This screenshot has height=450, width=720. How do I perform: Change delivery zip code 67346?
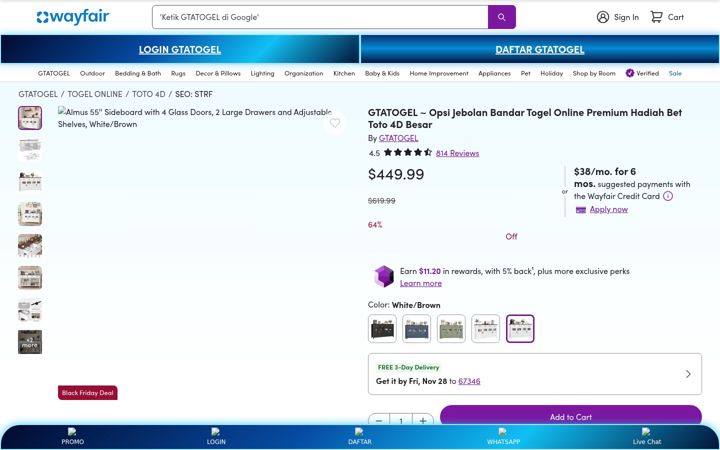click(469, 381)
